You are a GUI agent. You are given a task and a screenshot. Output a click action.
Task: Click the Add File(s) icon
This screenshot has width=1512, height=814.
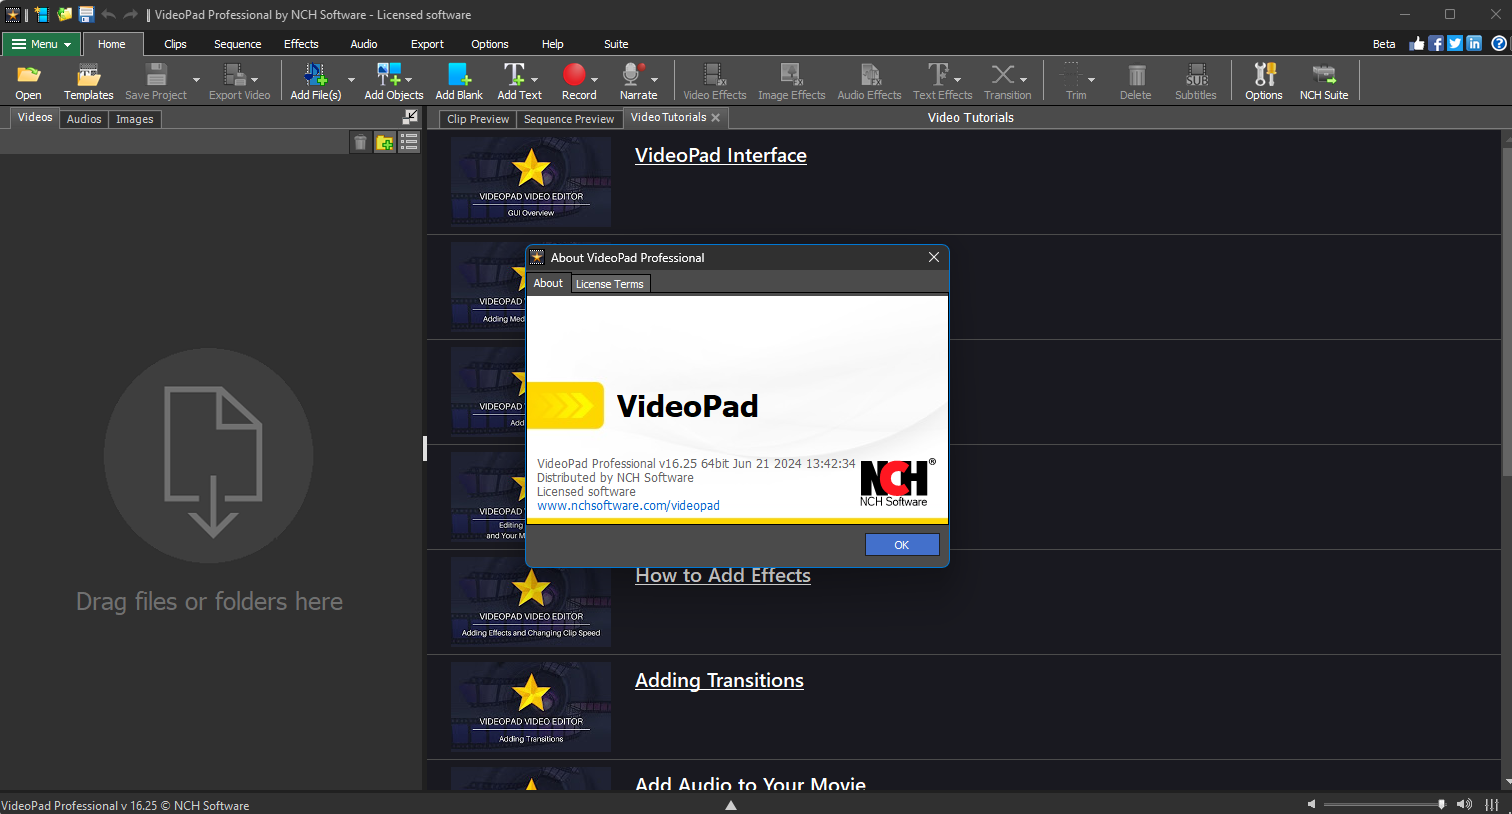315,81
